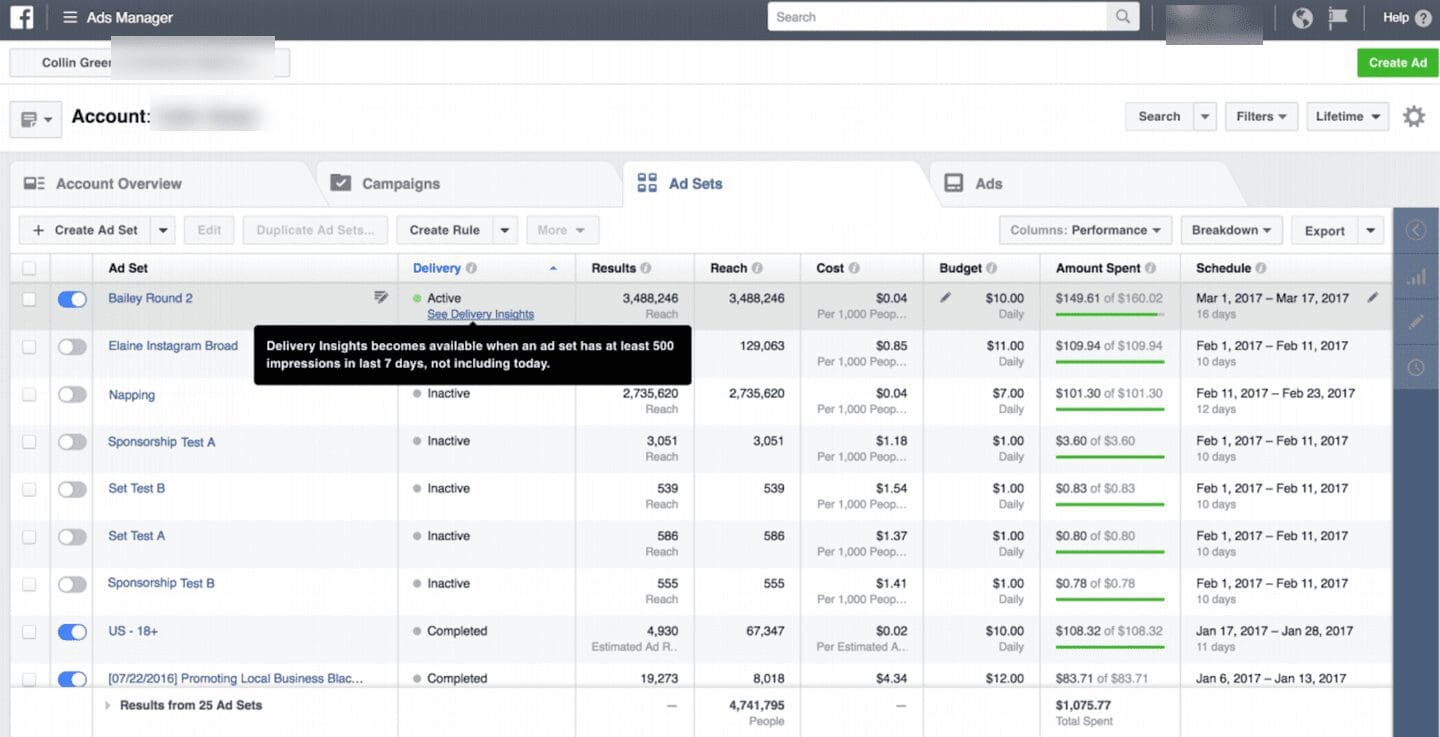
Task: Open the Account Overview tab
Action: [118, 184]
